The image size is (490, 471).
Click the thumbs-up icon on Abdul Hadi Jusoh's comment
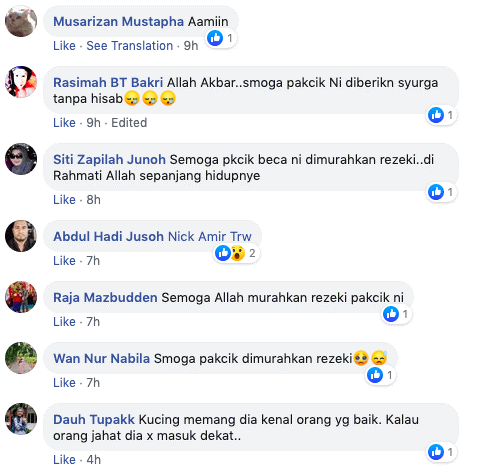223,253
